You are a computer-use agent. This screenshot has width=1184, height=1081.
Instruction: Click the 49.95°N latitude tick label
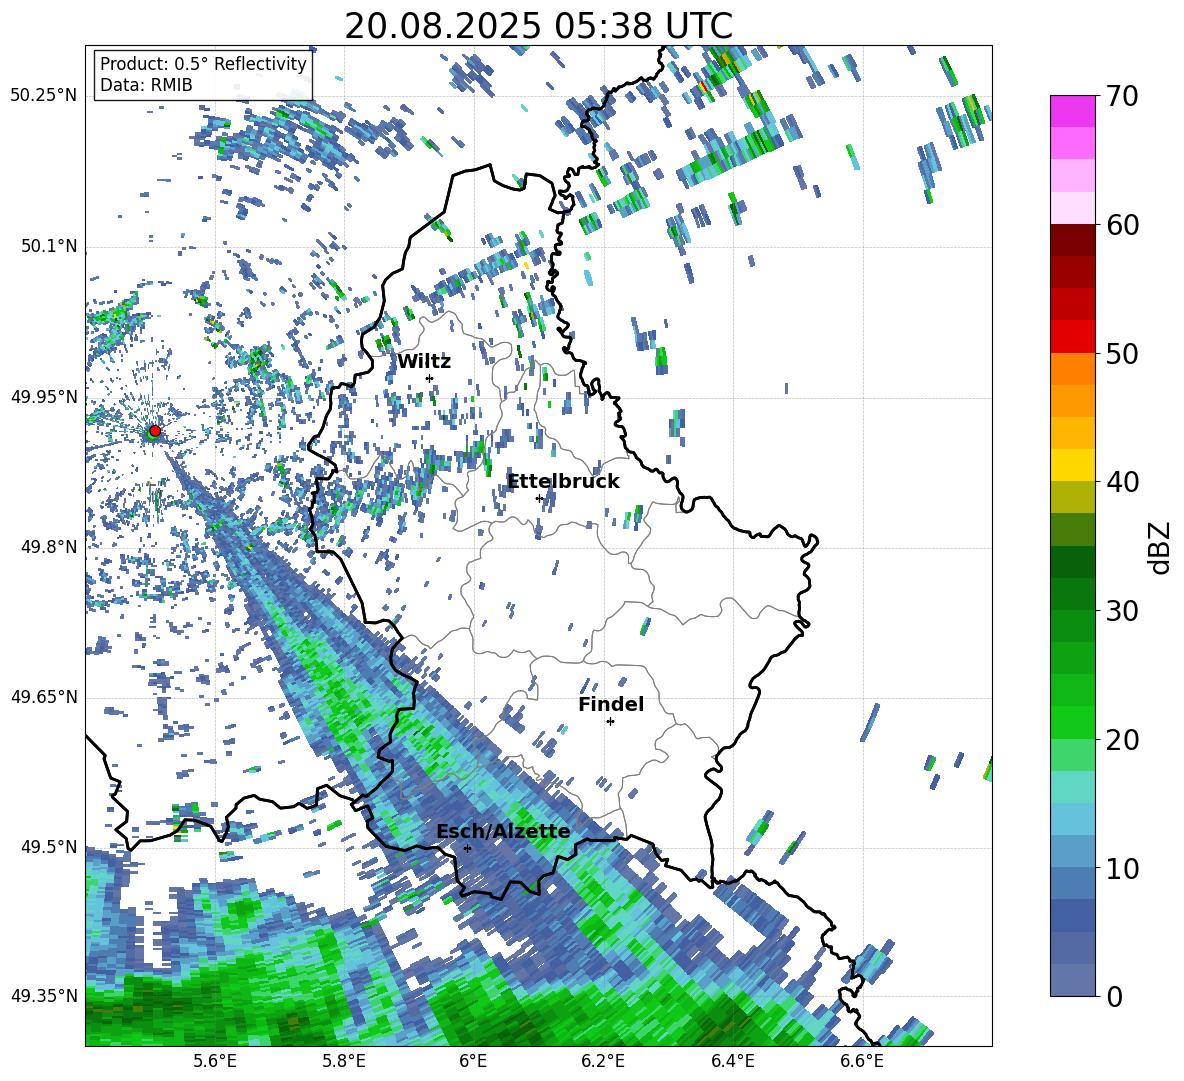click(44, 397)
